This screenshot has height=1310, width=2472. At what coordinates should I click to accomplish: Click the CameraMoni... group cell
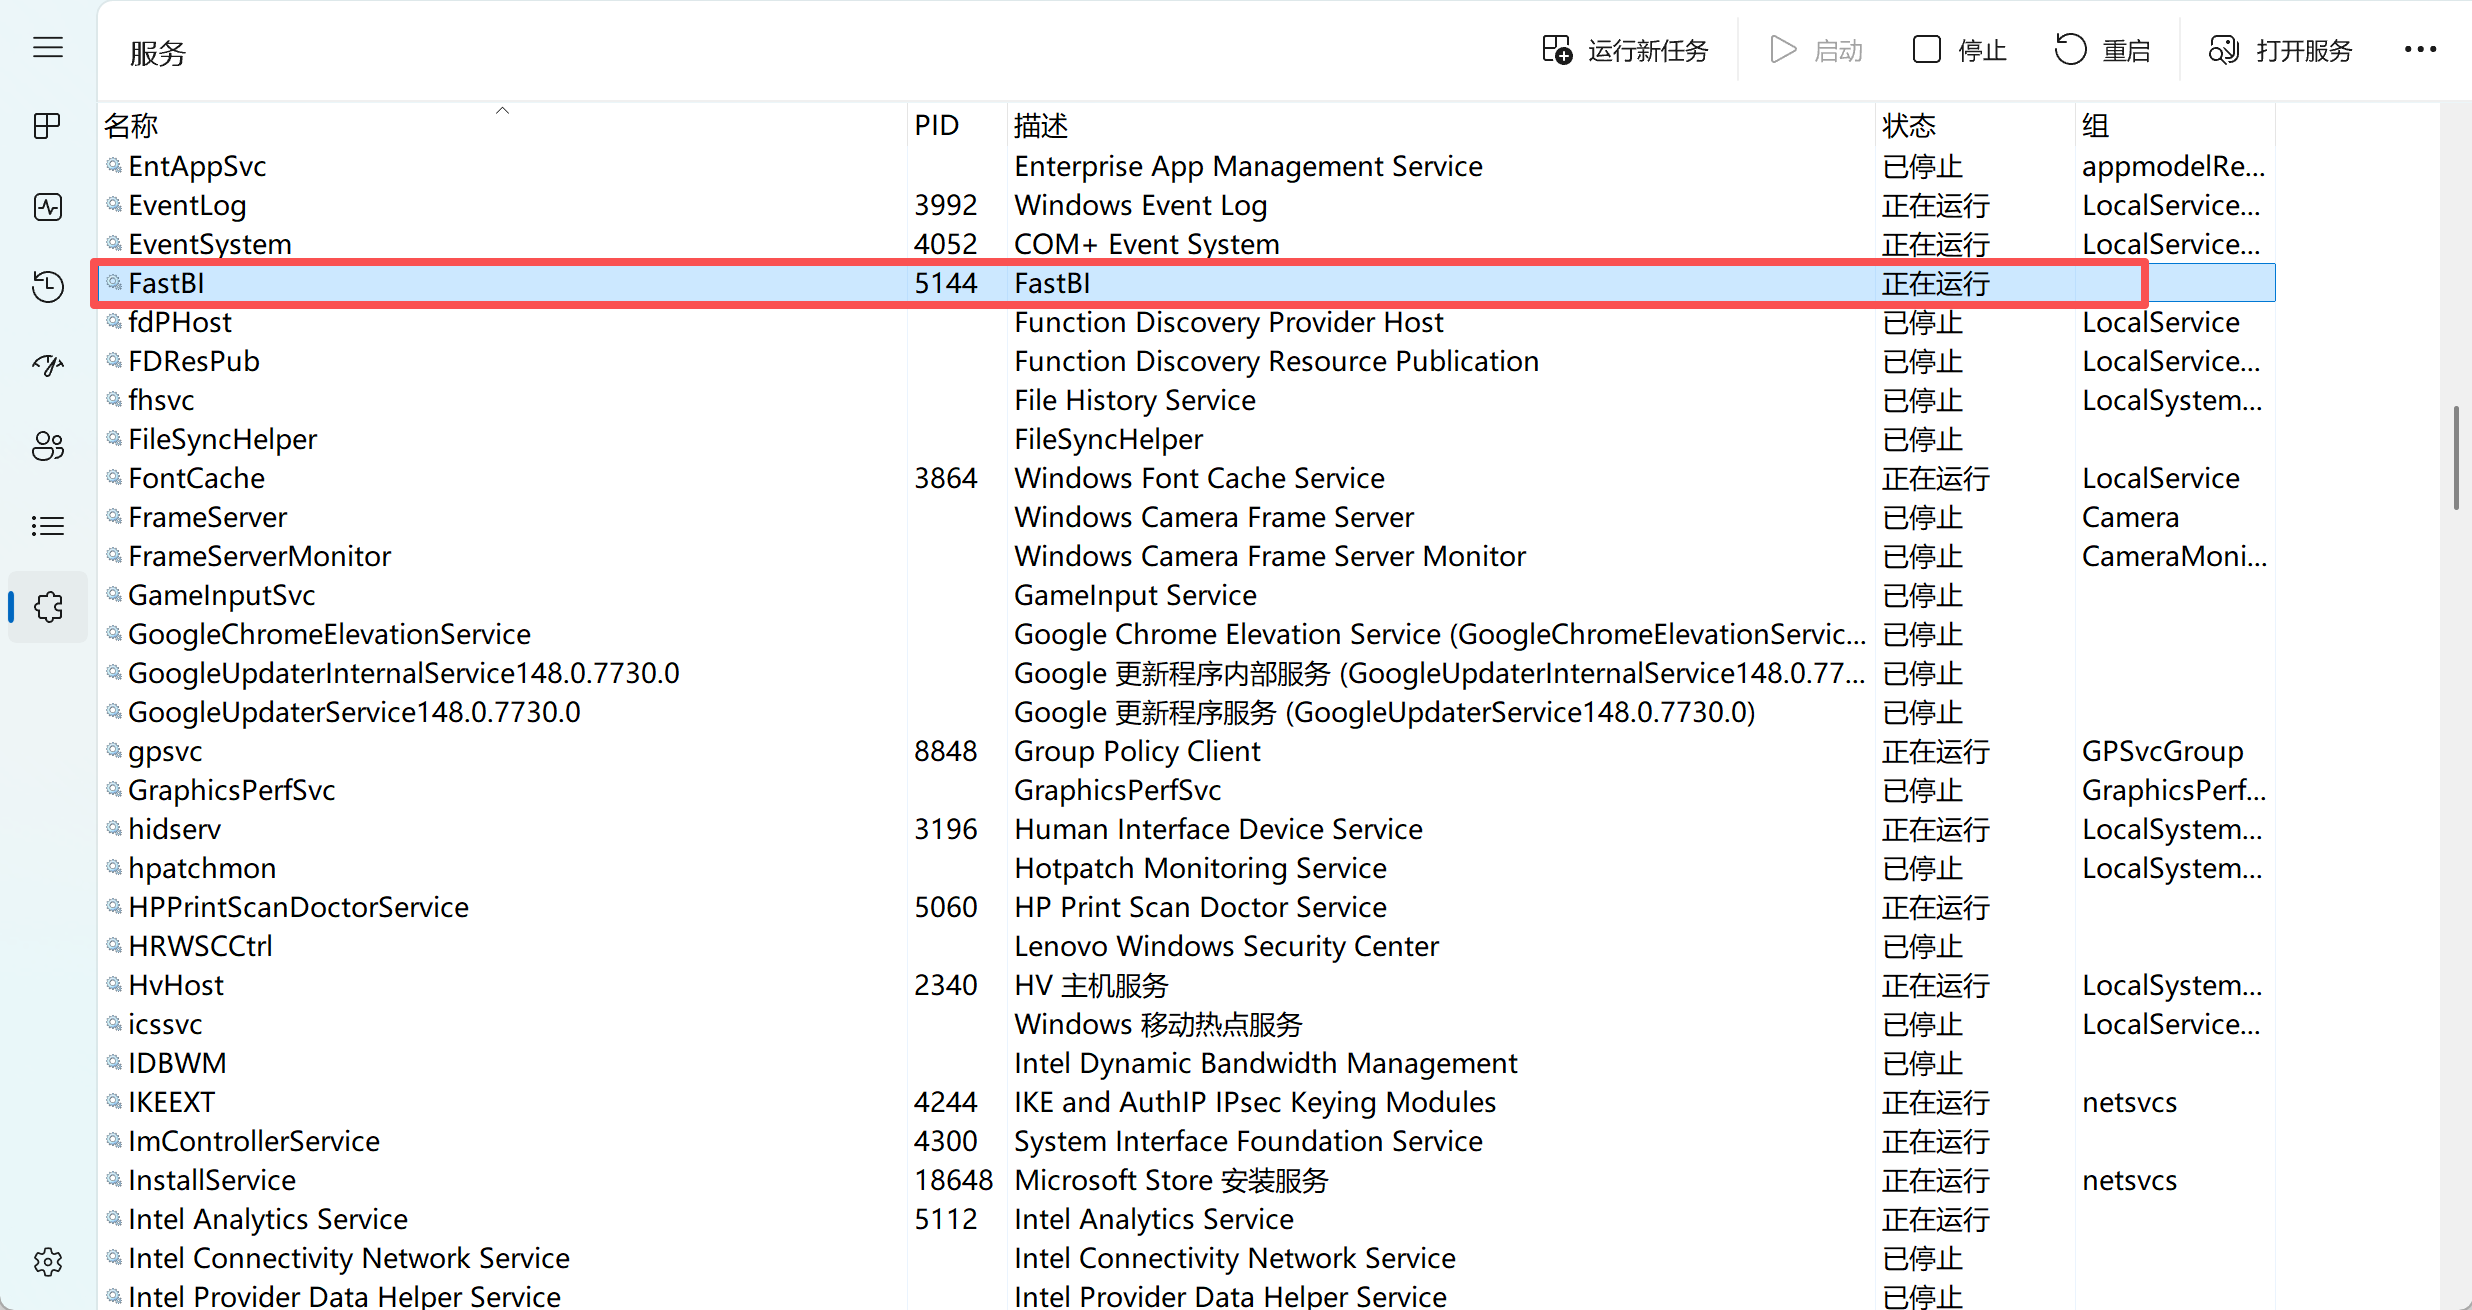(2174, 556)
